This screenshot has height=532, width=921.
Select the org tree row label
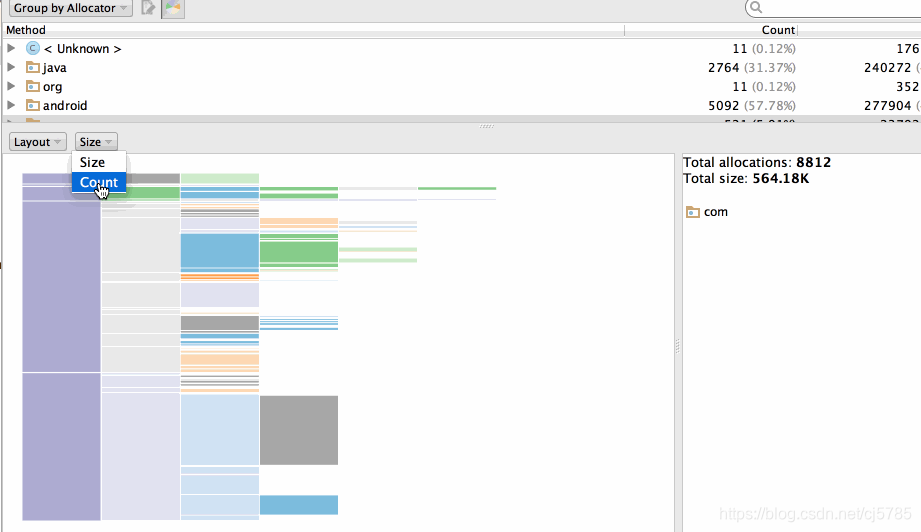pos(52,87)
